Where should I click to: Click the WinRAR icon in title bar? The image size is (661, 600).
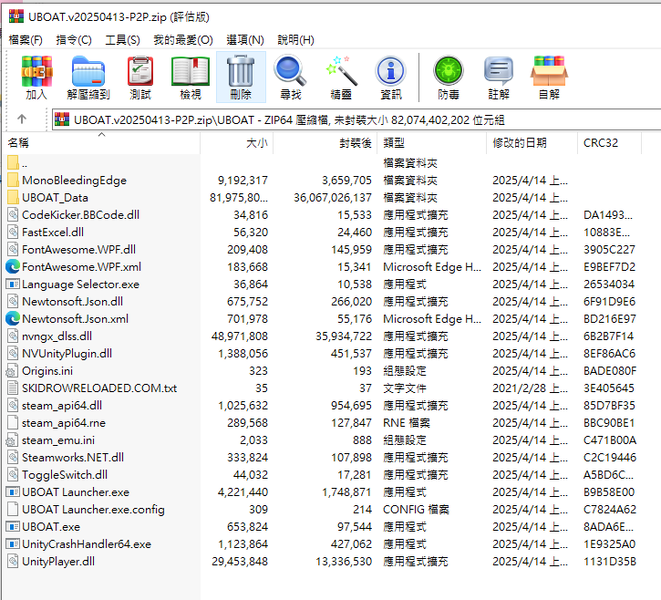tap(16, 16)
